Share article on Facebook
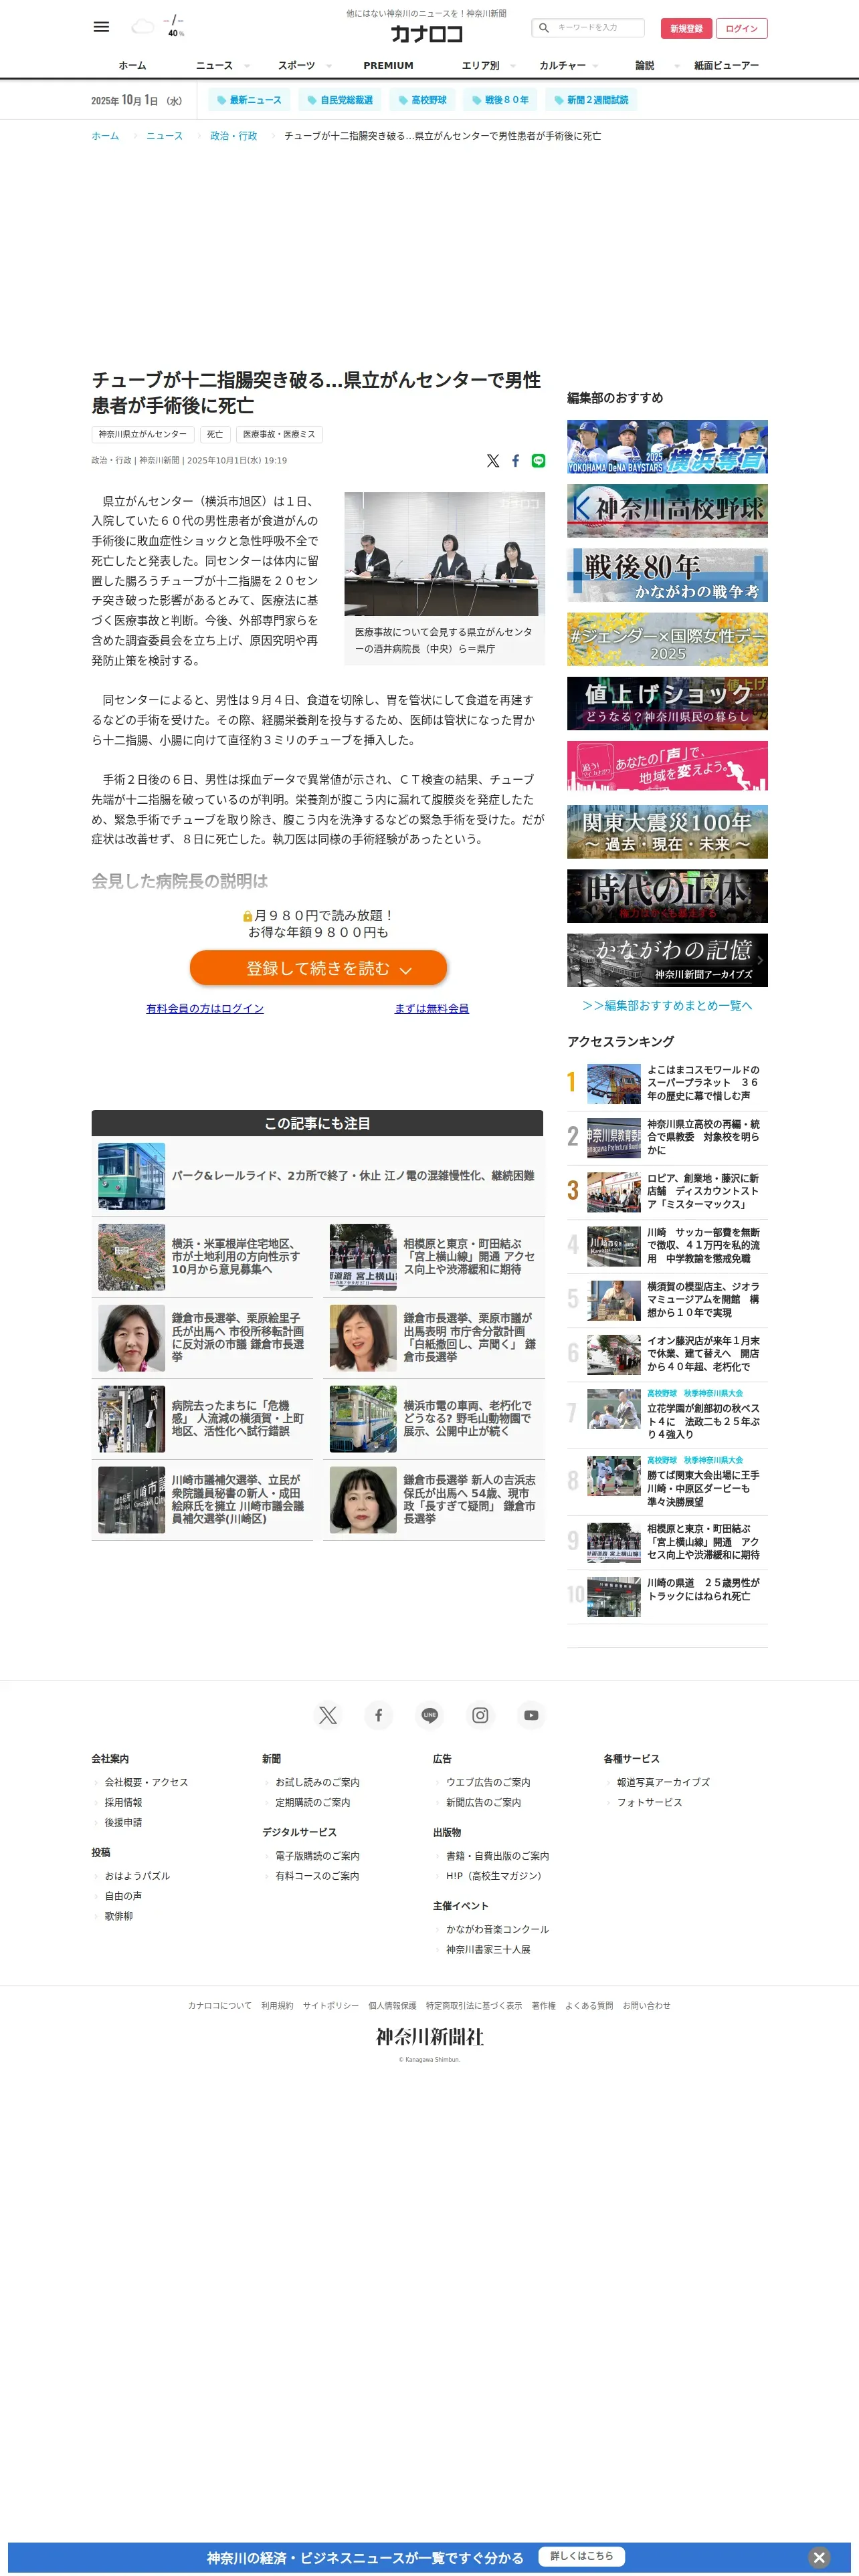This screenshot has height=2576, width=859. coord(516,461)
